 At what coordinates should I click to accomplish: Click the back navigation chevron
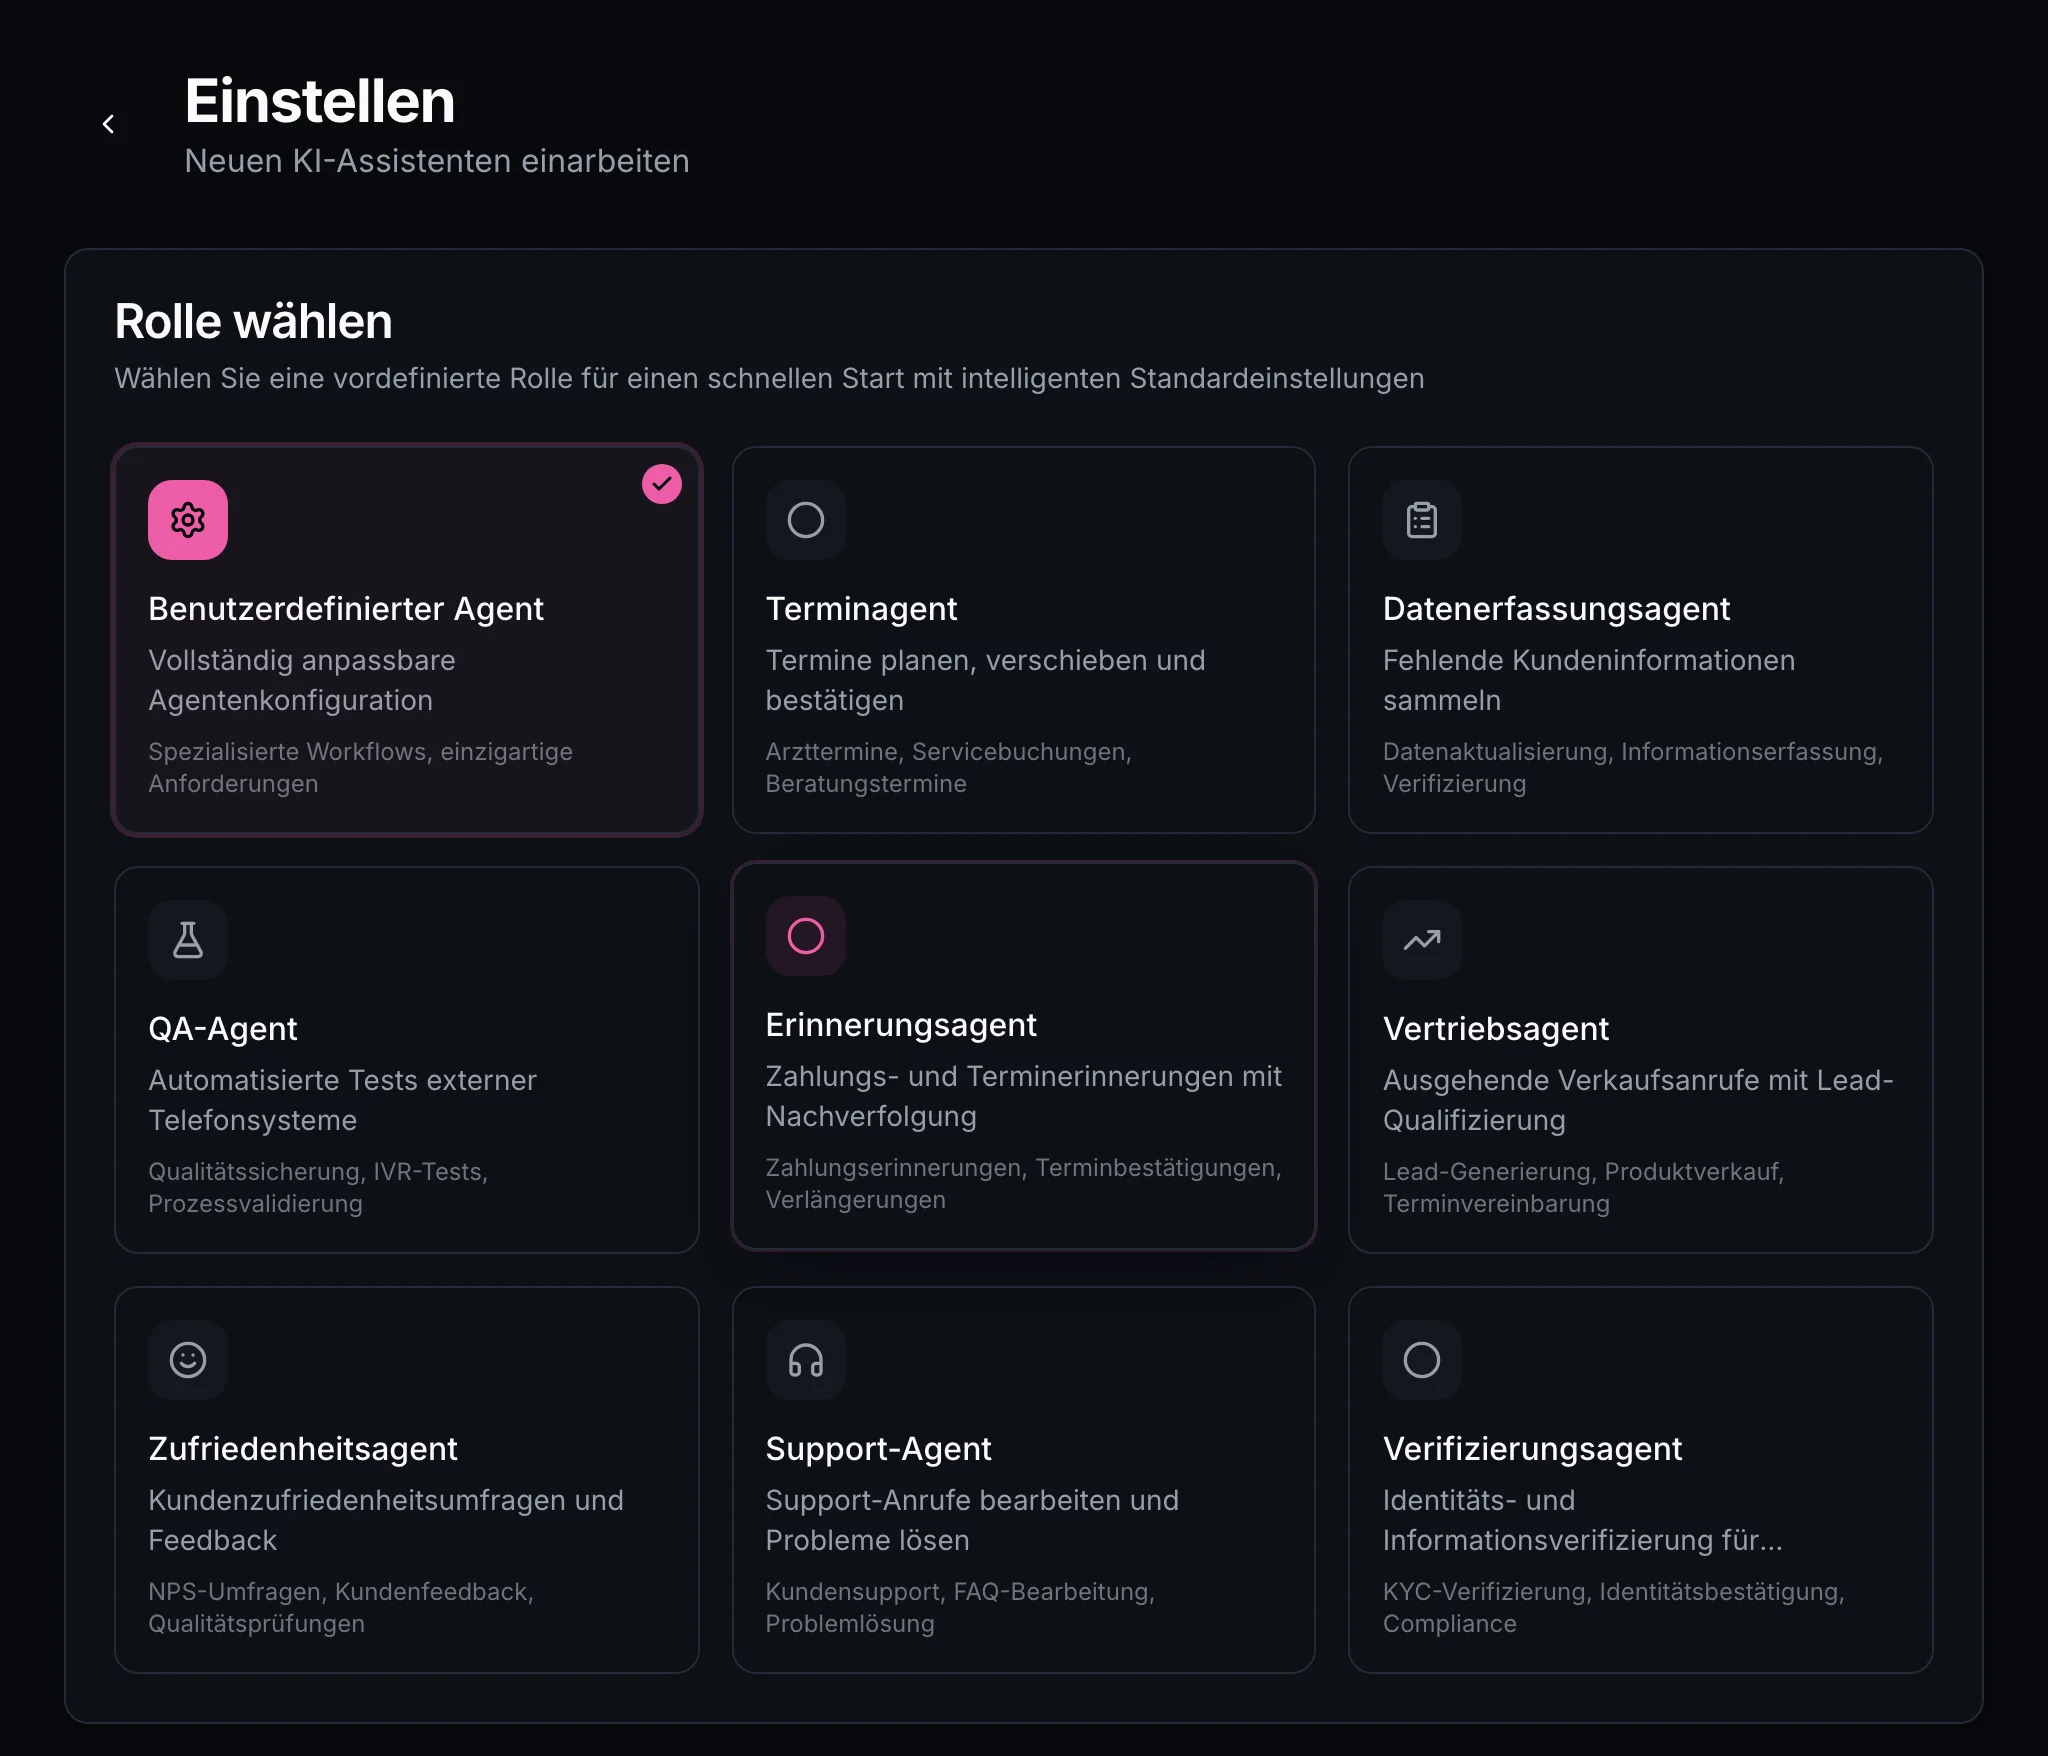tap(110, 124)
